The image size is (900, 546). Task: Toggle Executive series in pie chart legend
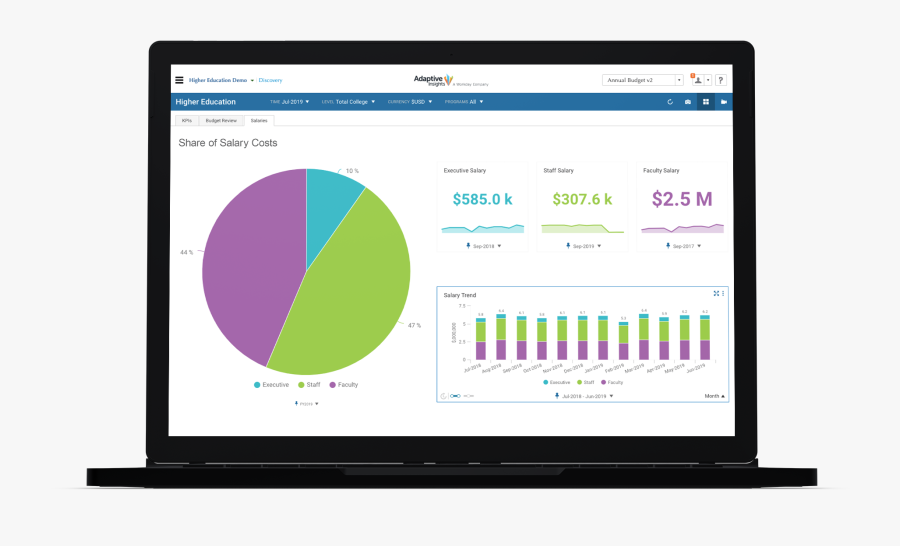[x=270, y=385]
